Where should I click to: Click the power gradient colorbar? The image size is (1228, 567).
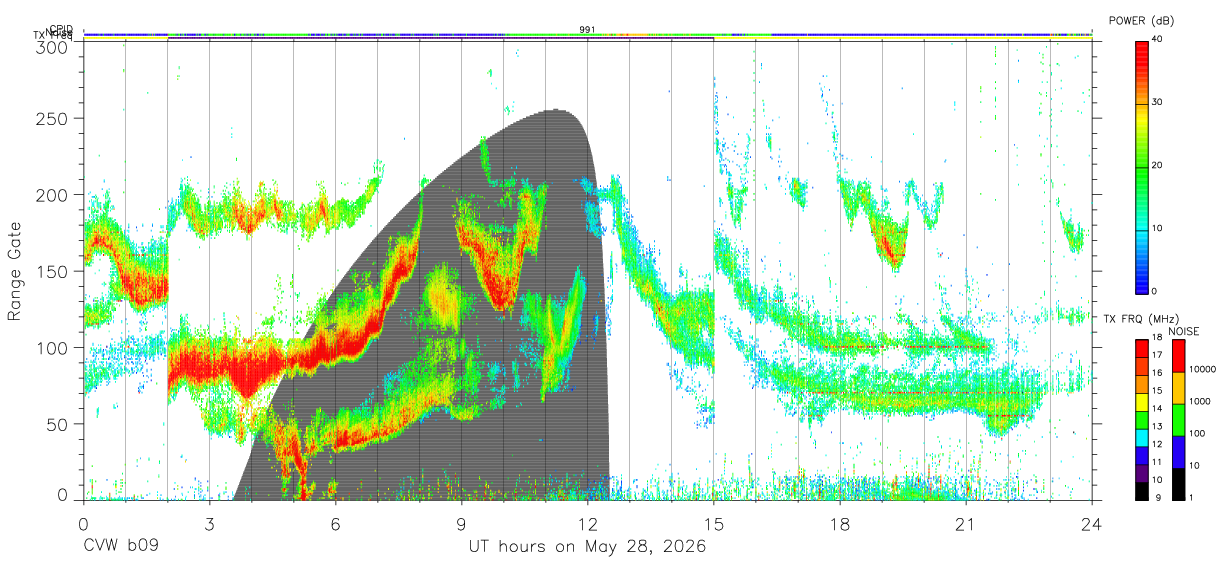tap(1141, 166)
